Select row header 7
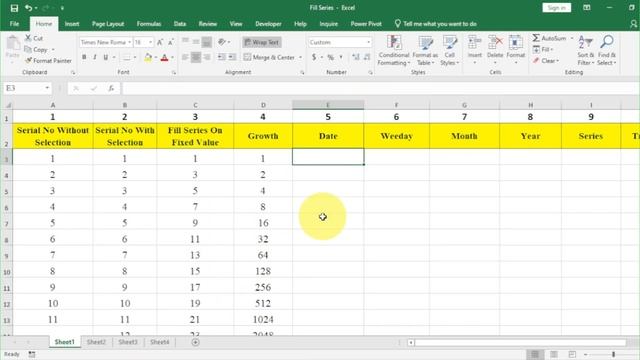The image size is (640, 360). point(7,223)
